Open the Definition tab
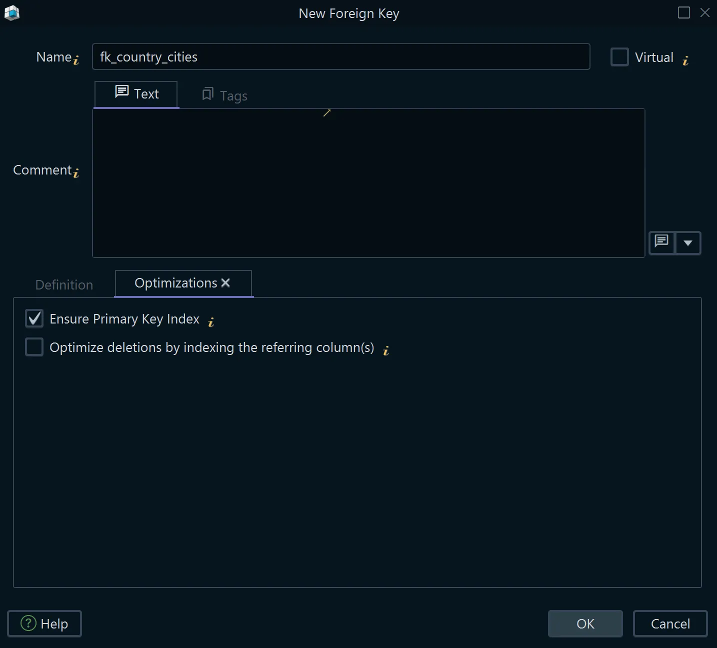The image size is (717, 648). click(64, 285)
